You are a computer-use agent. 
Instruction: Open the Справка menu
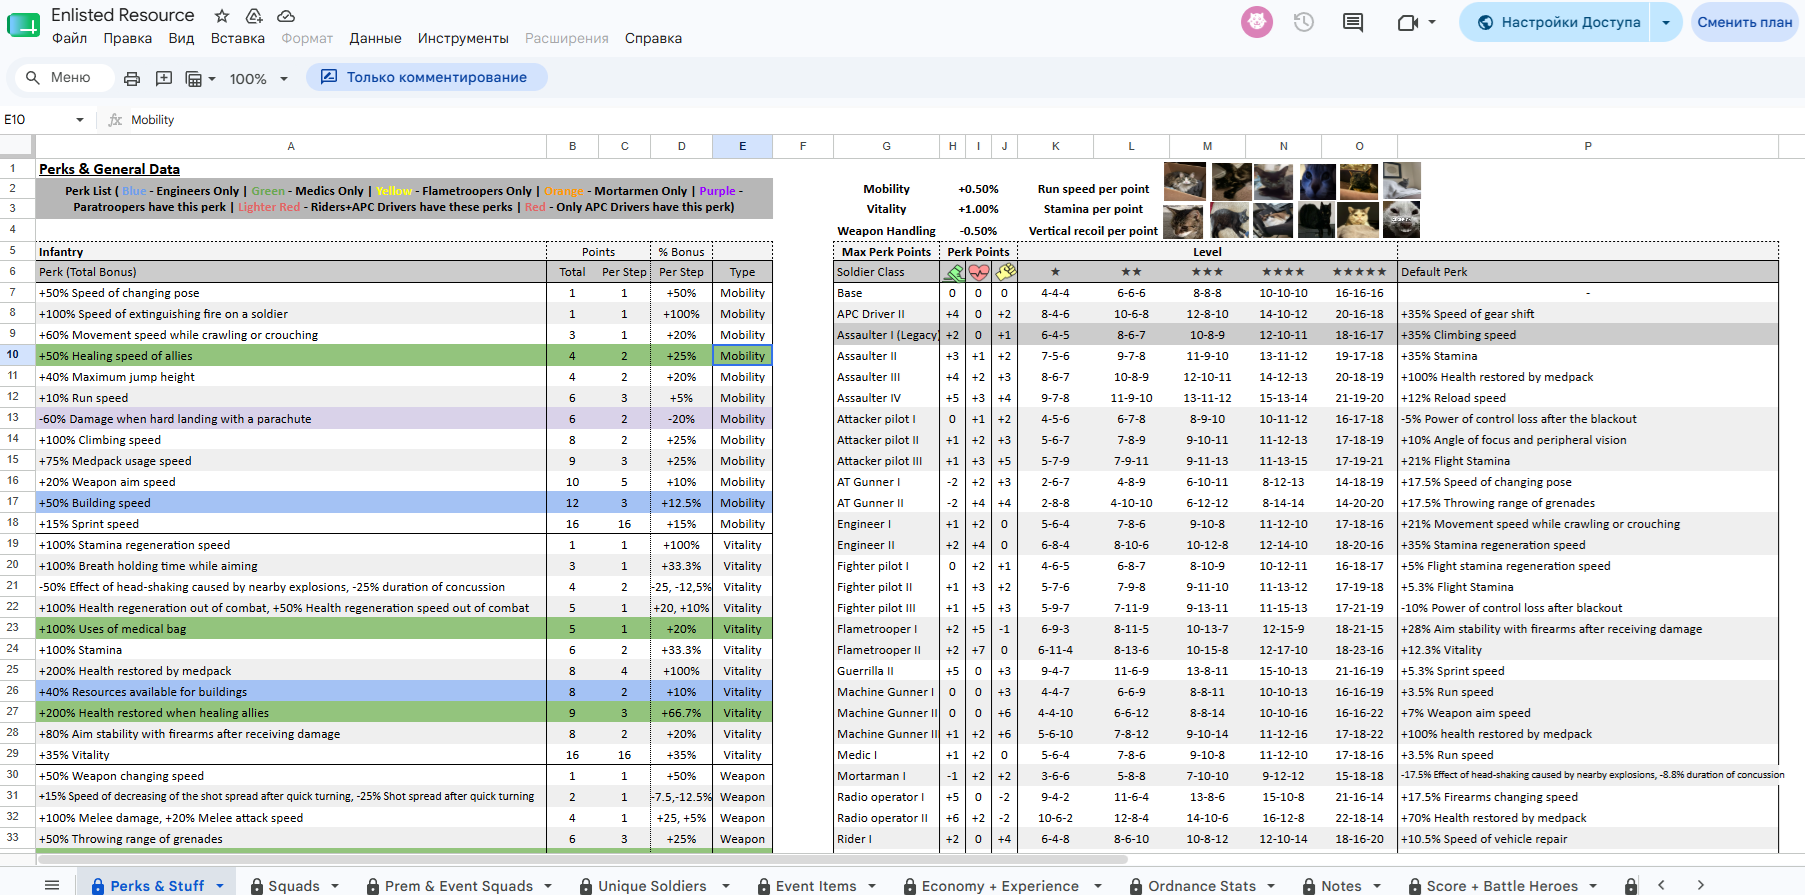(653, 38)
